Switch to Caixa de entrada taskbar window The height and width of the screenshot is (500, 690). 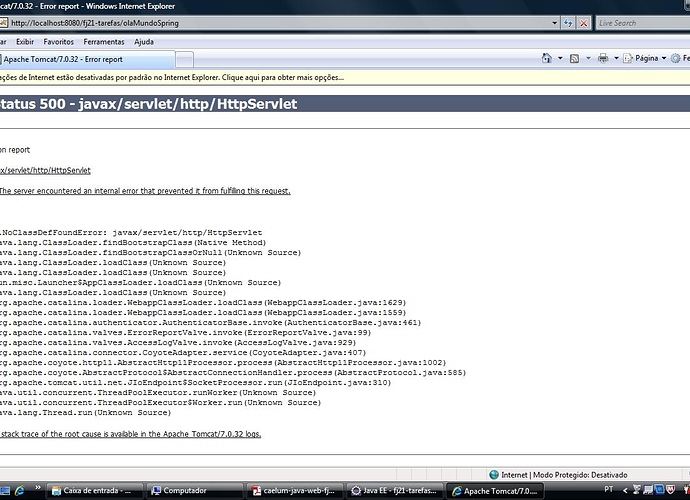click(95, 490)
